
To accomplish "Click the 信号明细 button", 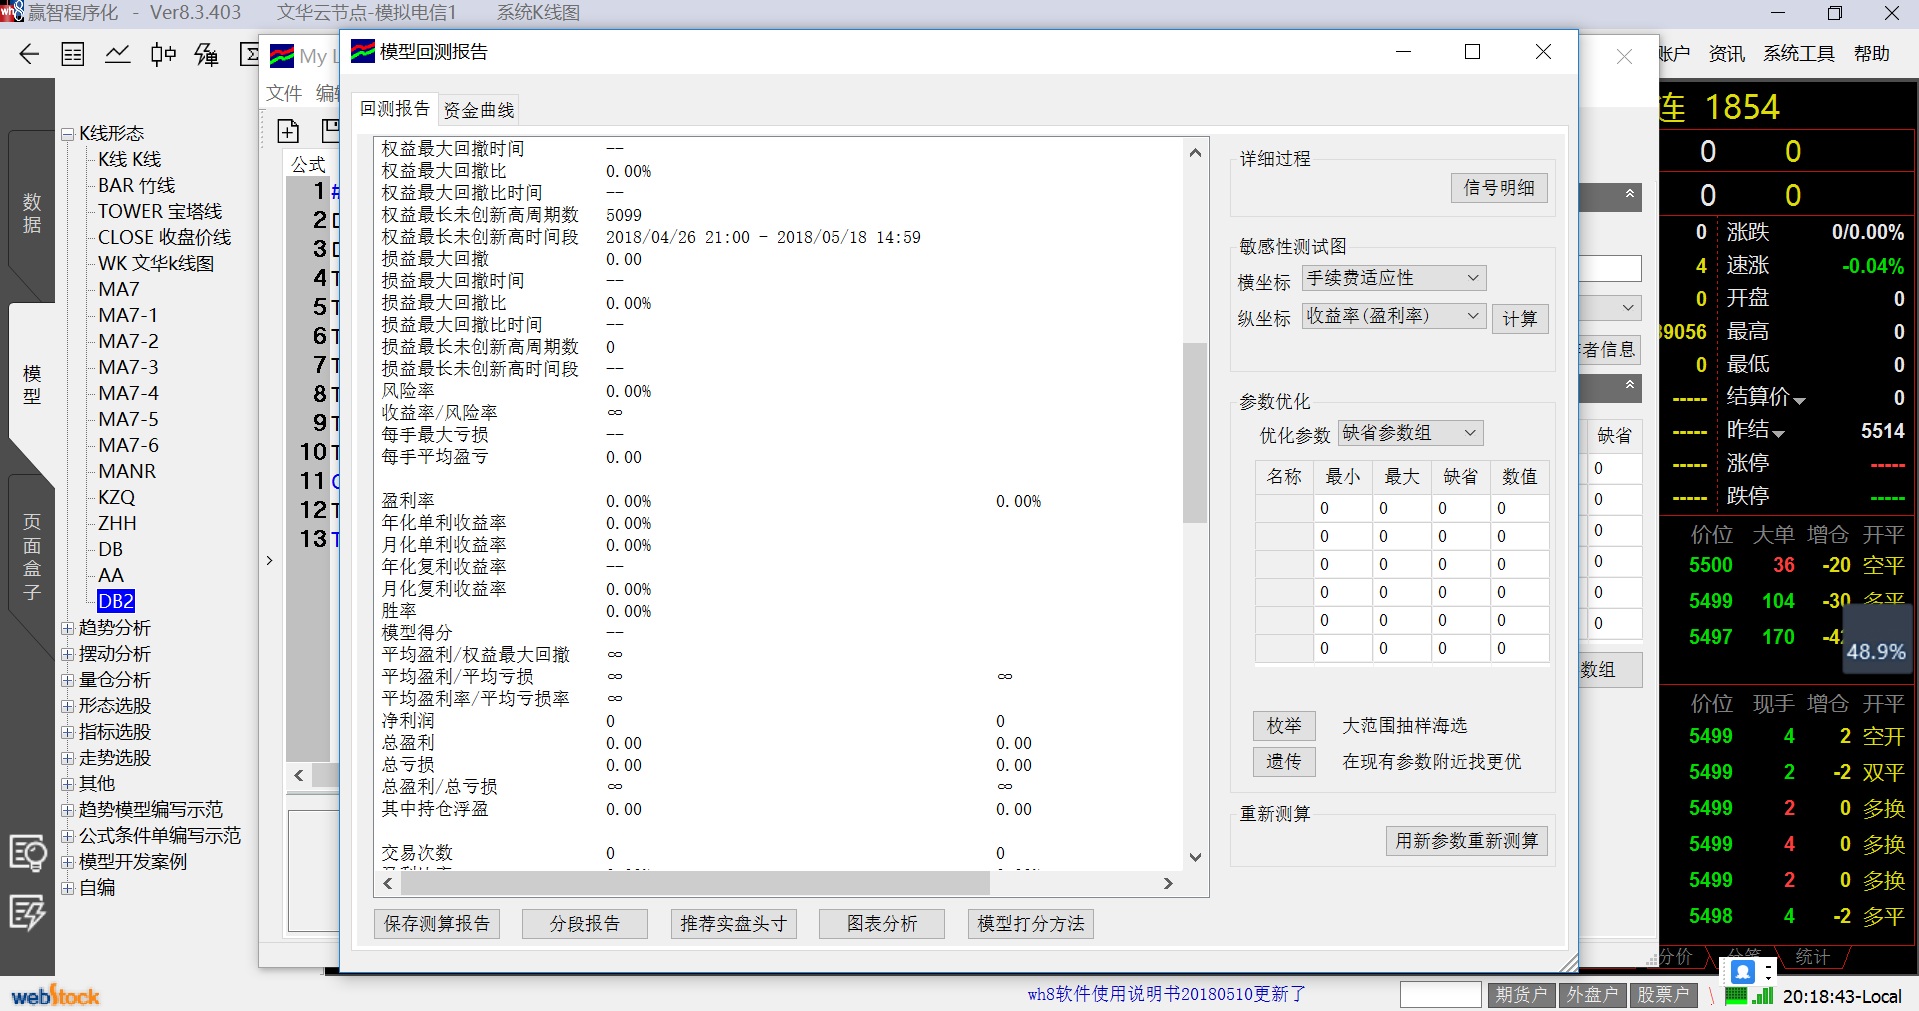I will coord(1498,188).
